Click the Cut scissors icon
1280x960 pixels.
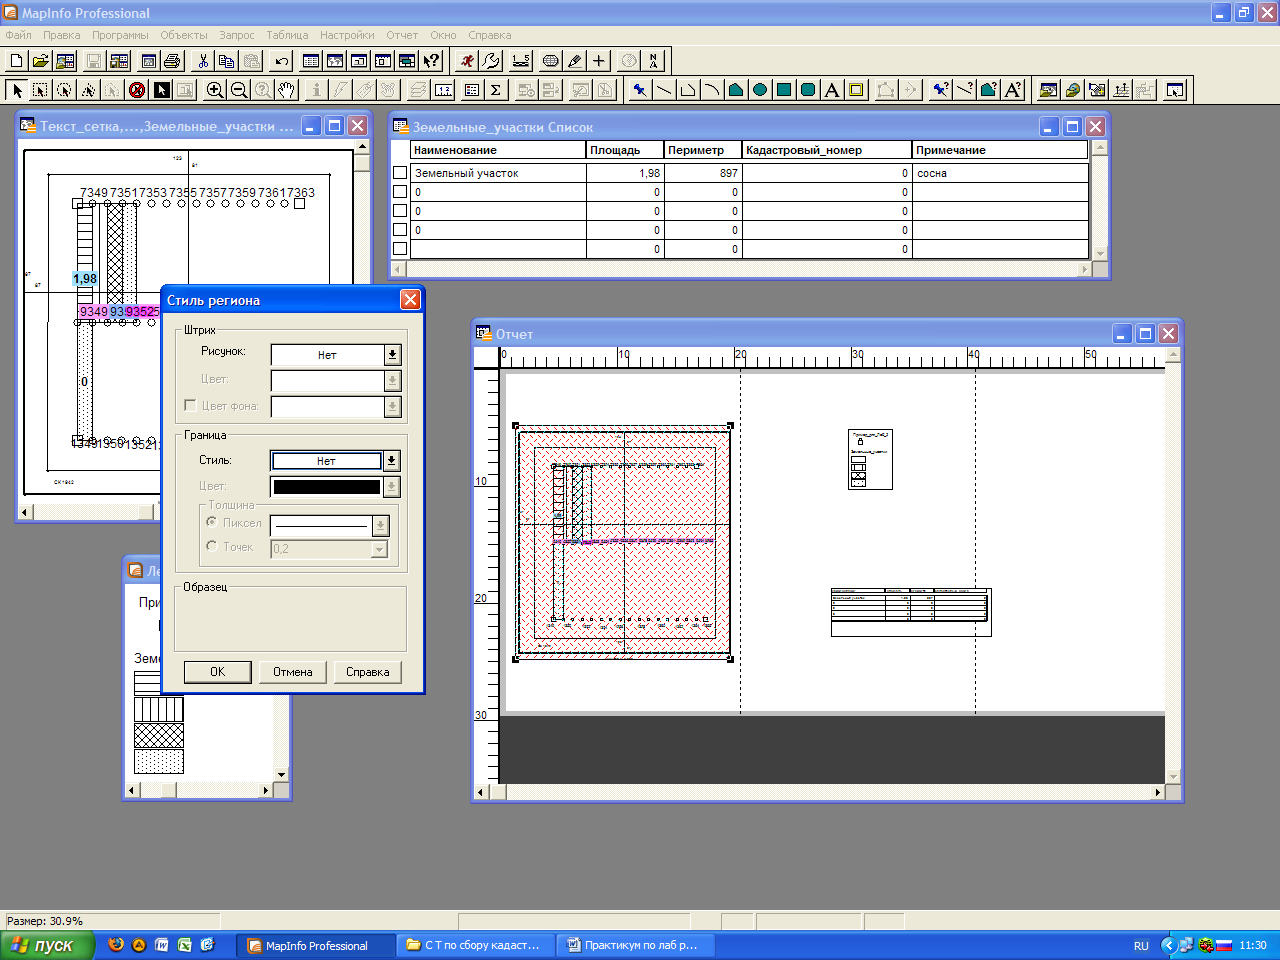(x=203, y=61)
